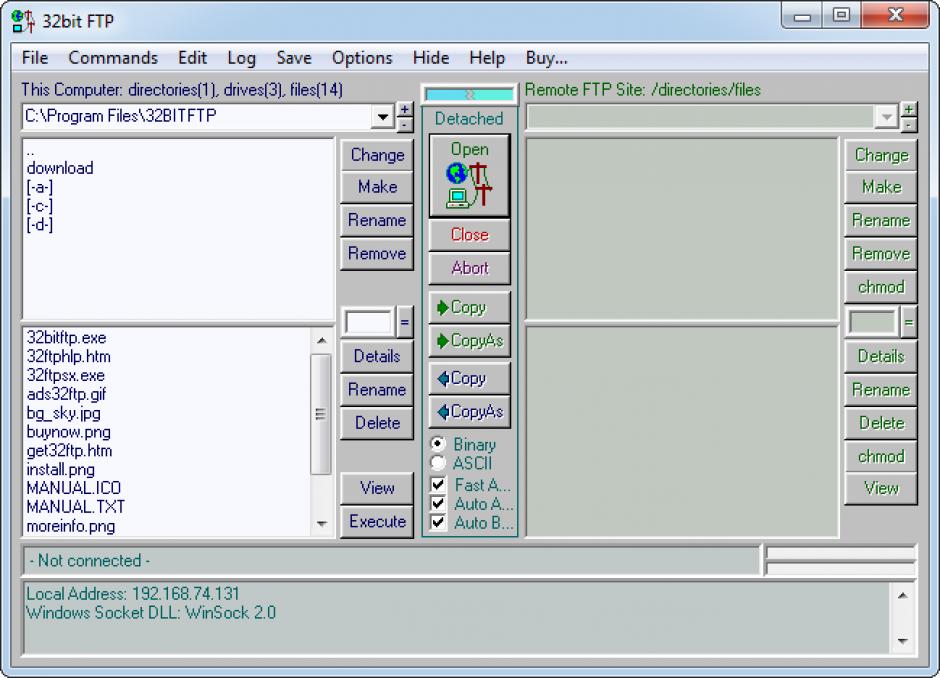Open the Edit menu
The height and width of the screenshot is (678, 940).
[192, 58]
